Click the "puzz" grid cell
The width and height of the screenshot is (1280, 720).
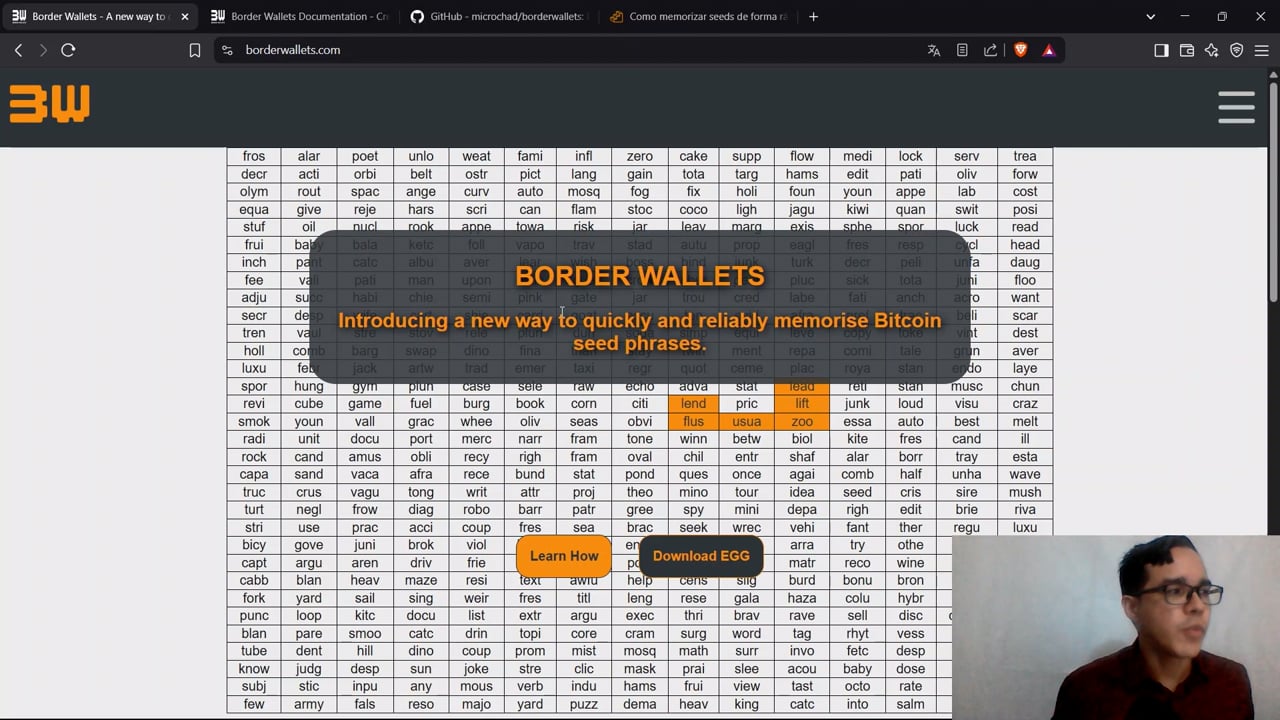(x=584, y=704)
